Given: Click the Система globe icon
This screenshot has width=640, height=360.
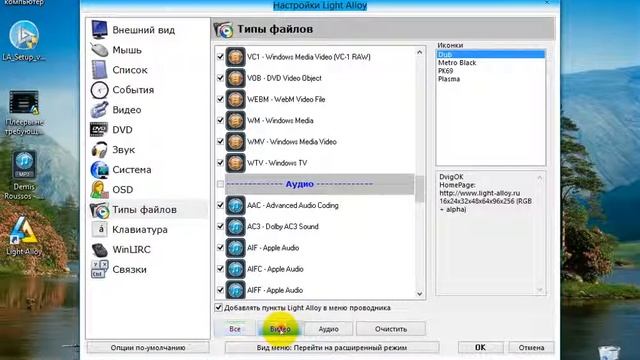Looking at the screenshot, I should 99,170.
